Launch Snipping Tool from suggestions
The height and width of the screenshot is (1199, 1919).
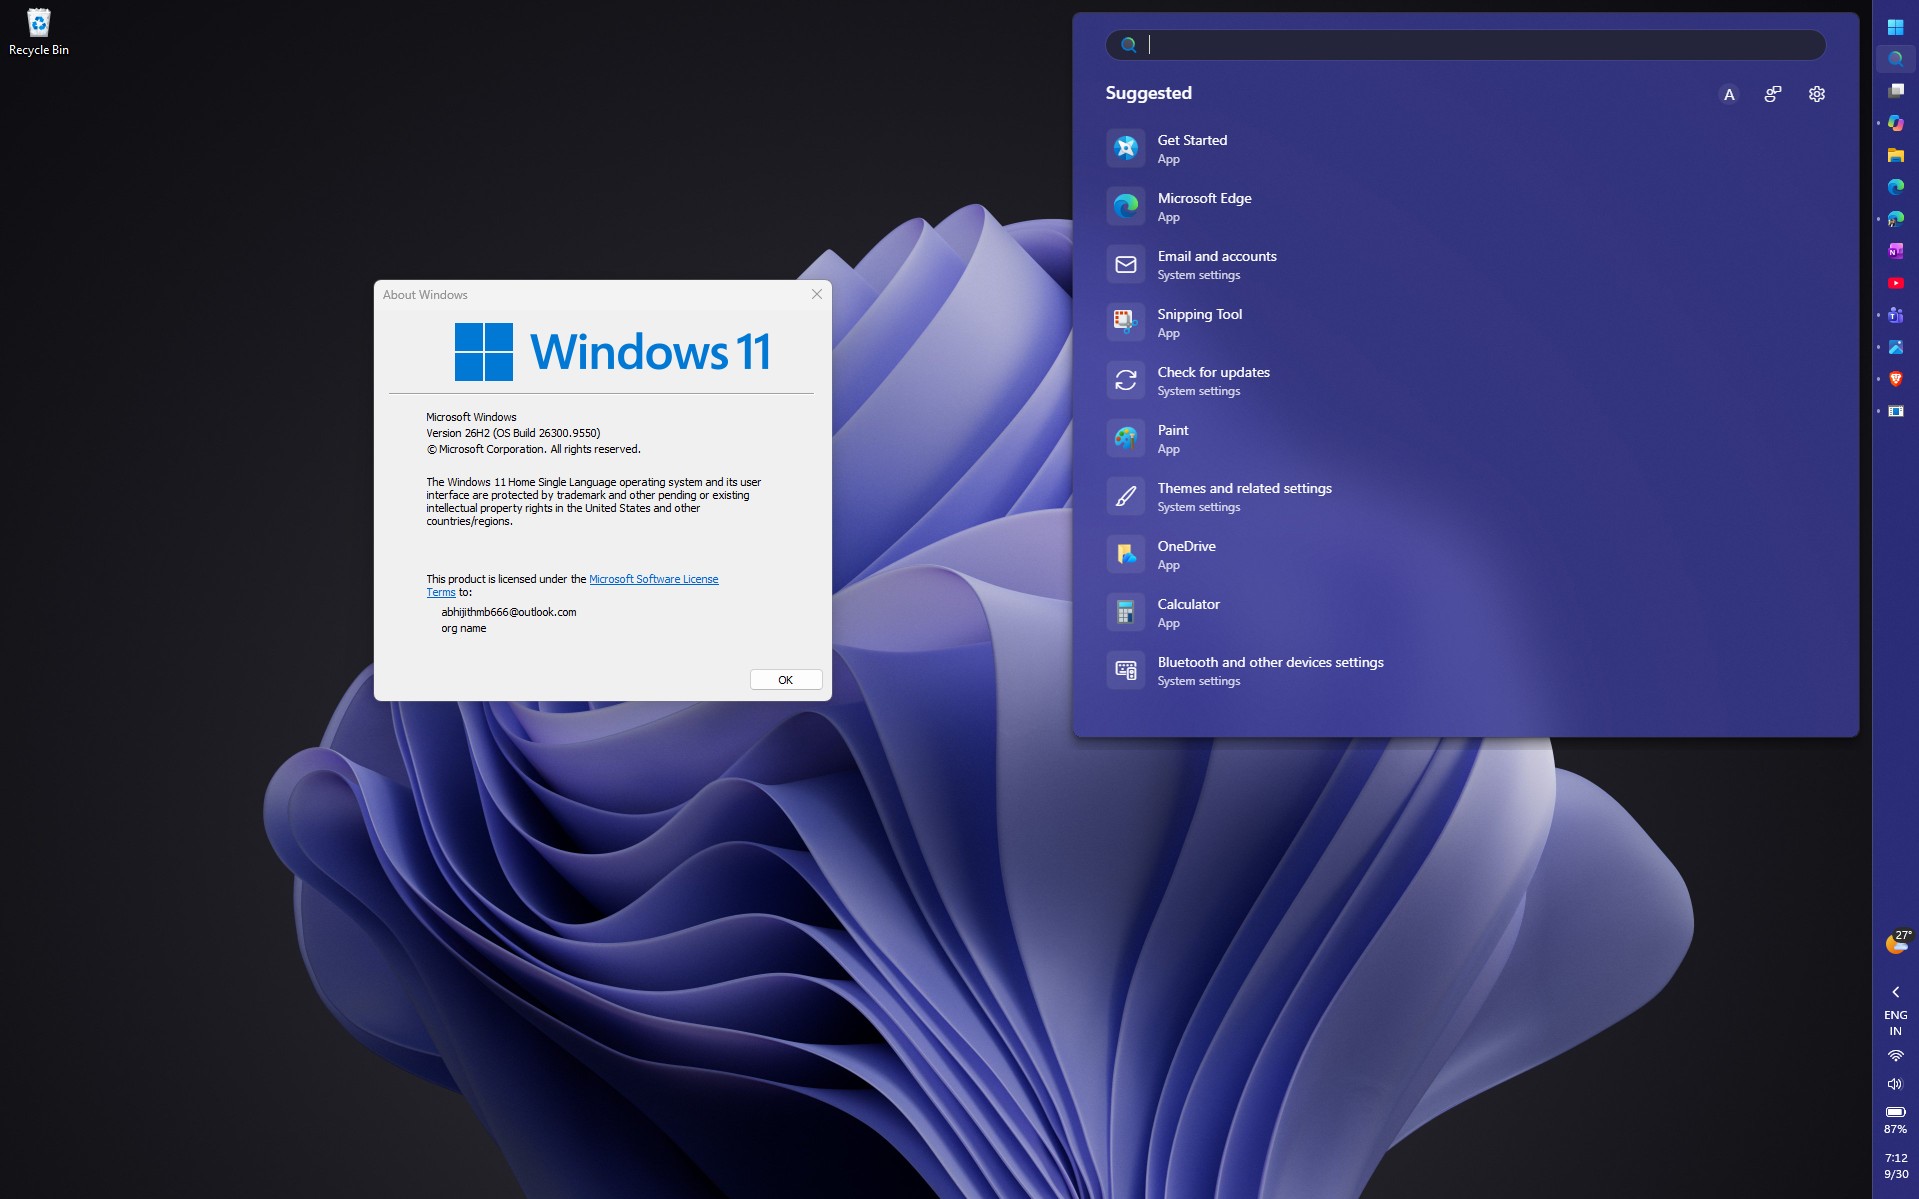click(x=1465, y=322)
